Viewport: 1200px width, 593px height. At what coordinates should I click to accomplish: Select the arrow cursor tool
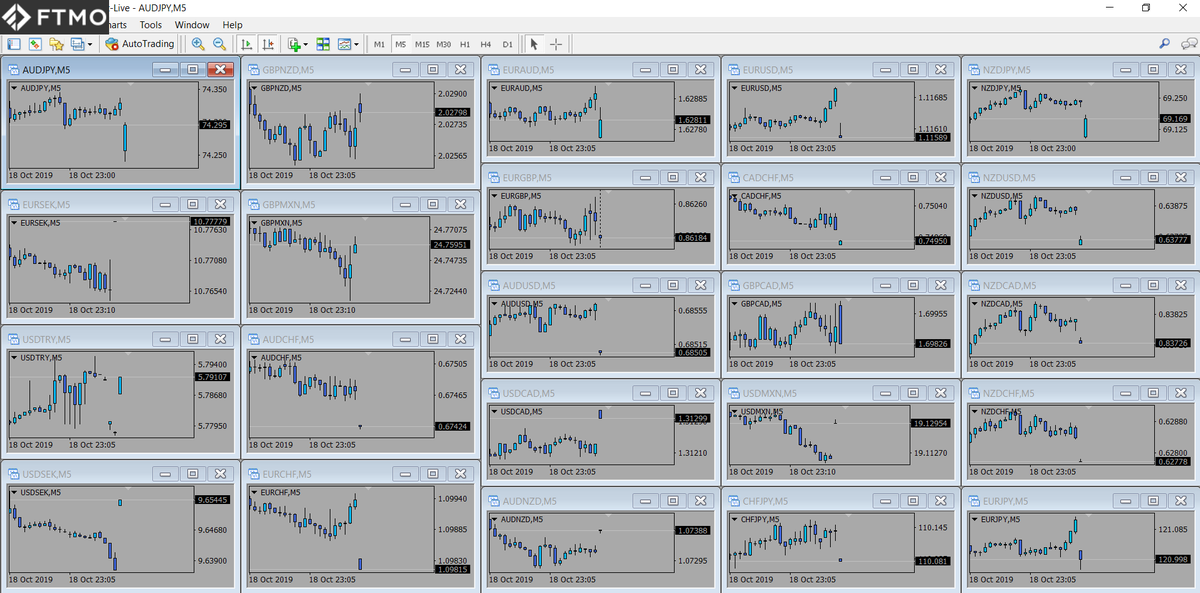click(x=534, y=44)
